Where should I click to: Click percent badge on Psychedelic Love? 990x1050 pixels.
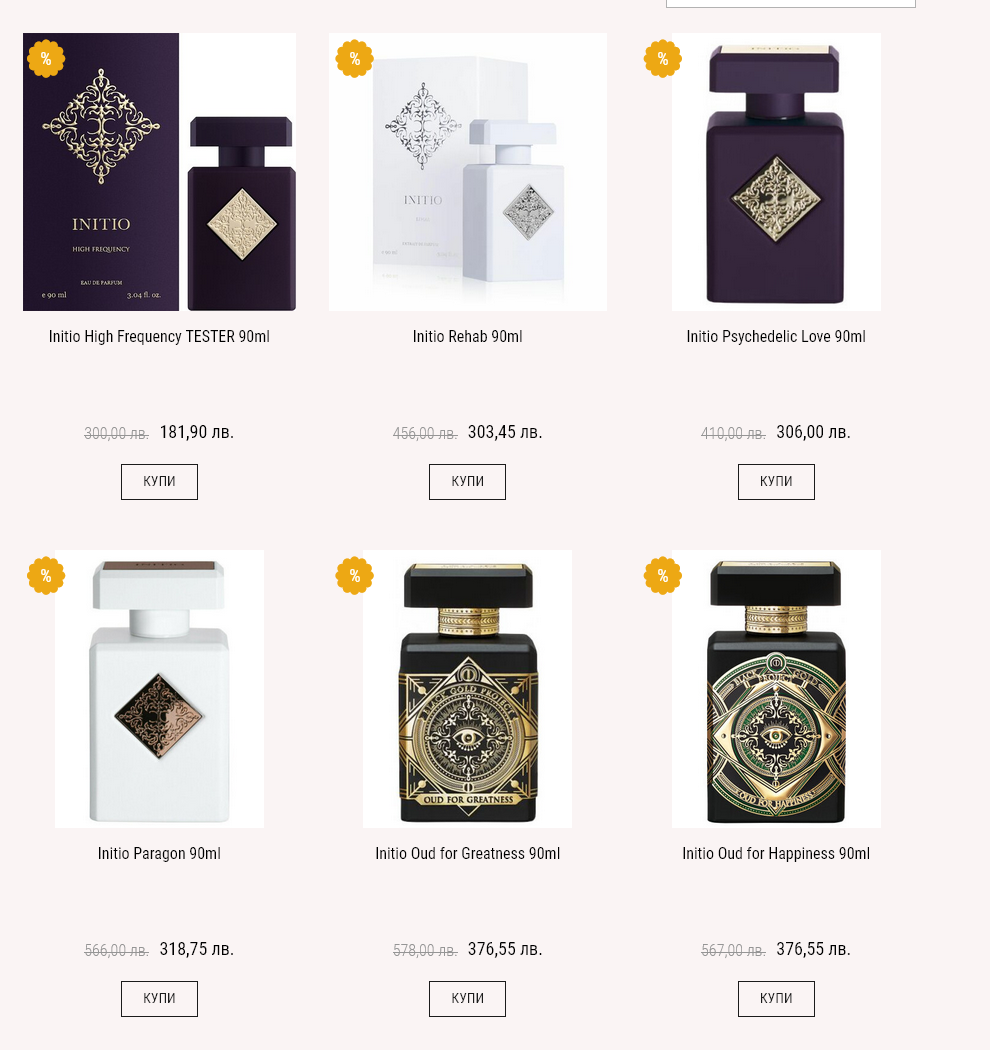point(662,59)
